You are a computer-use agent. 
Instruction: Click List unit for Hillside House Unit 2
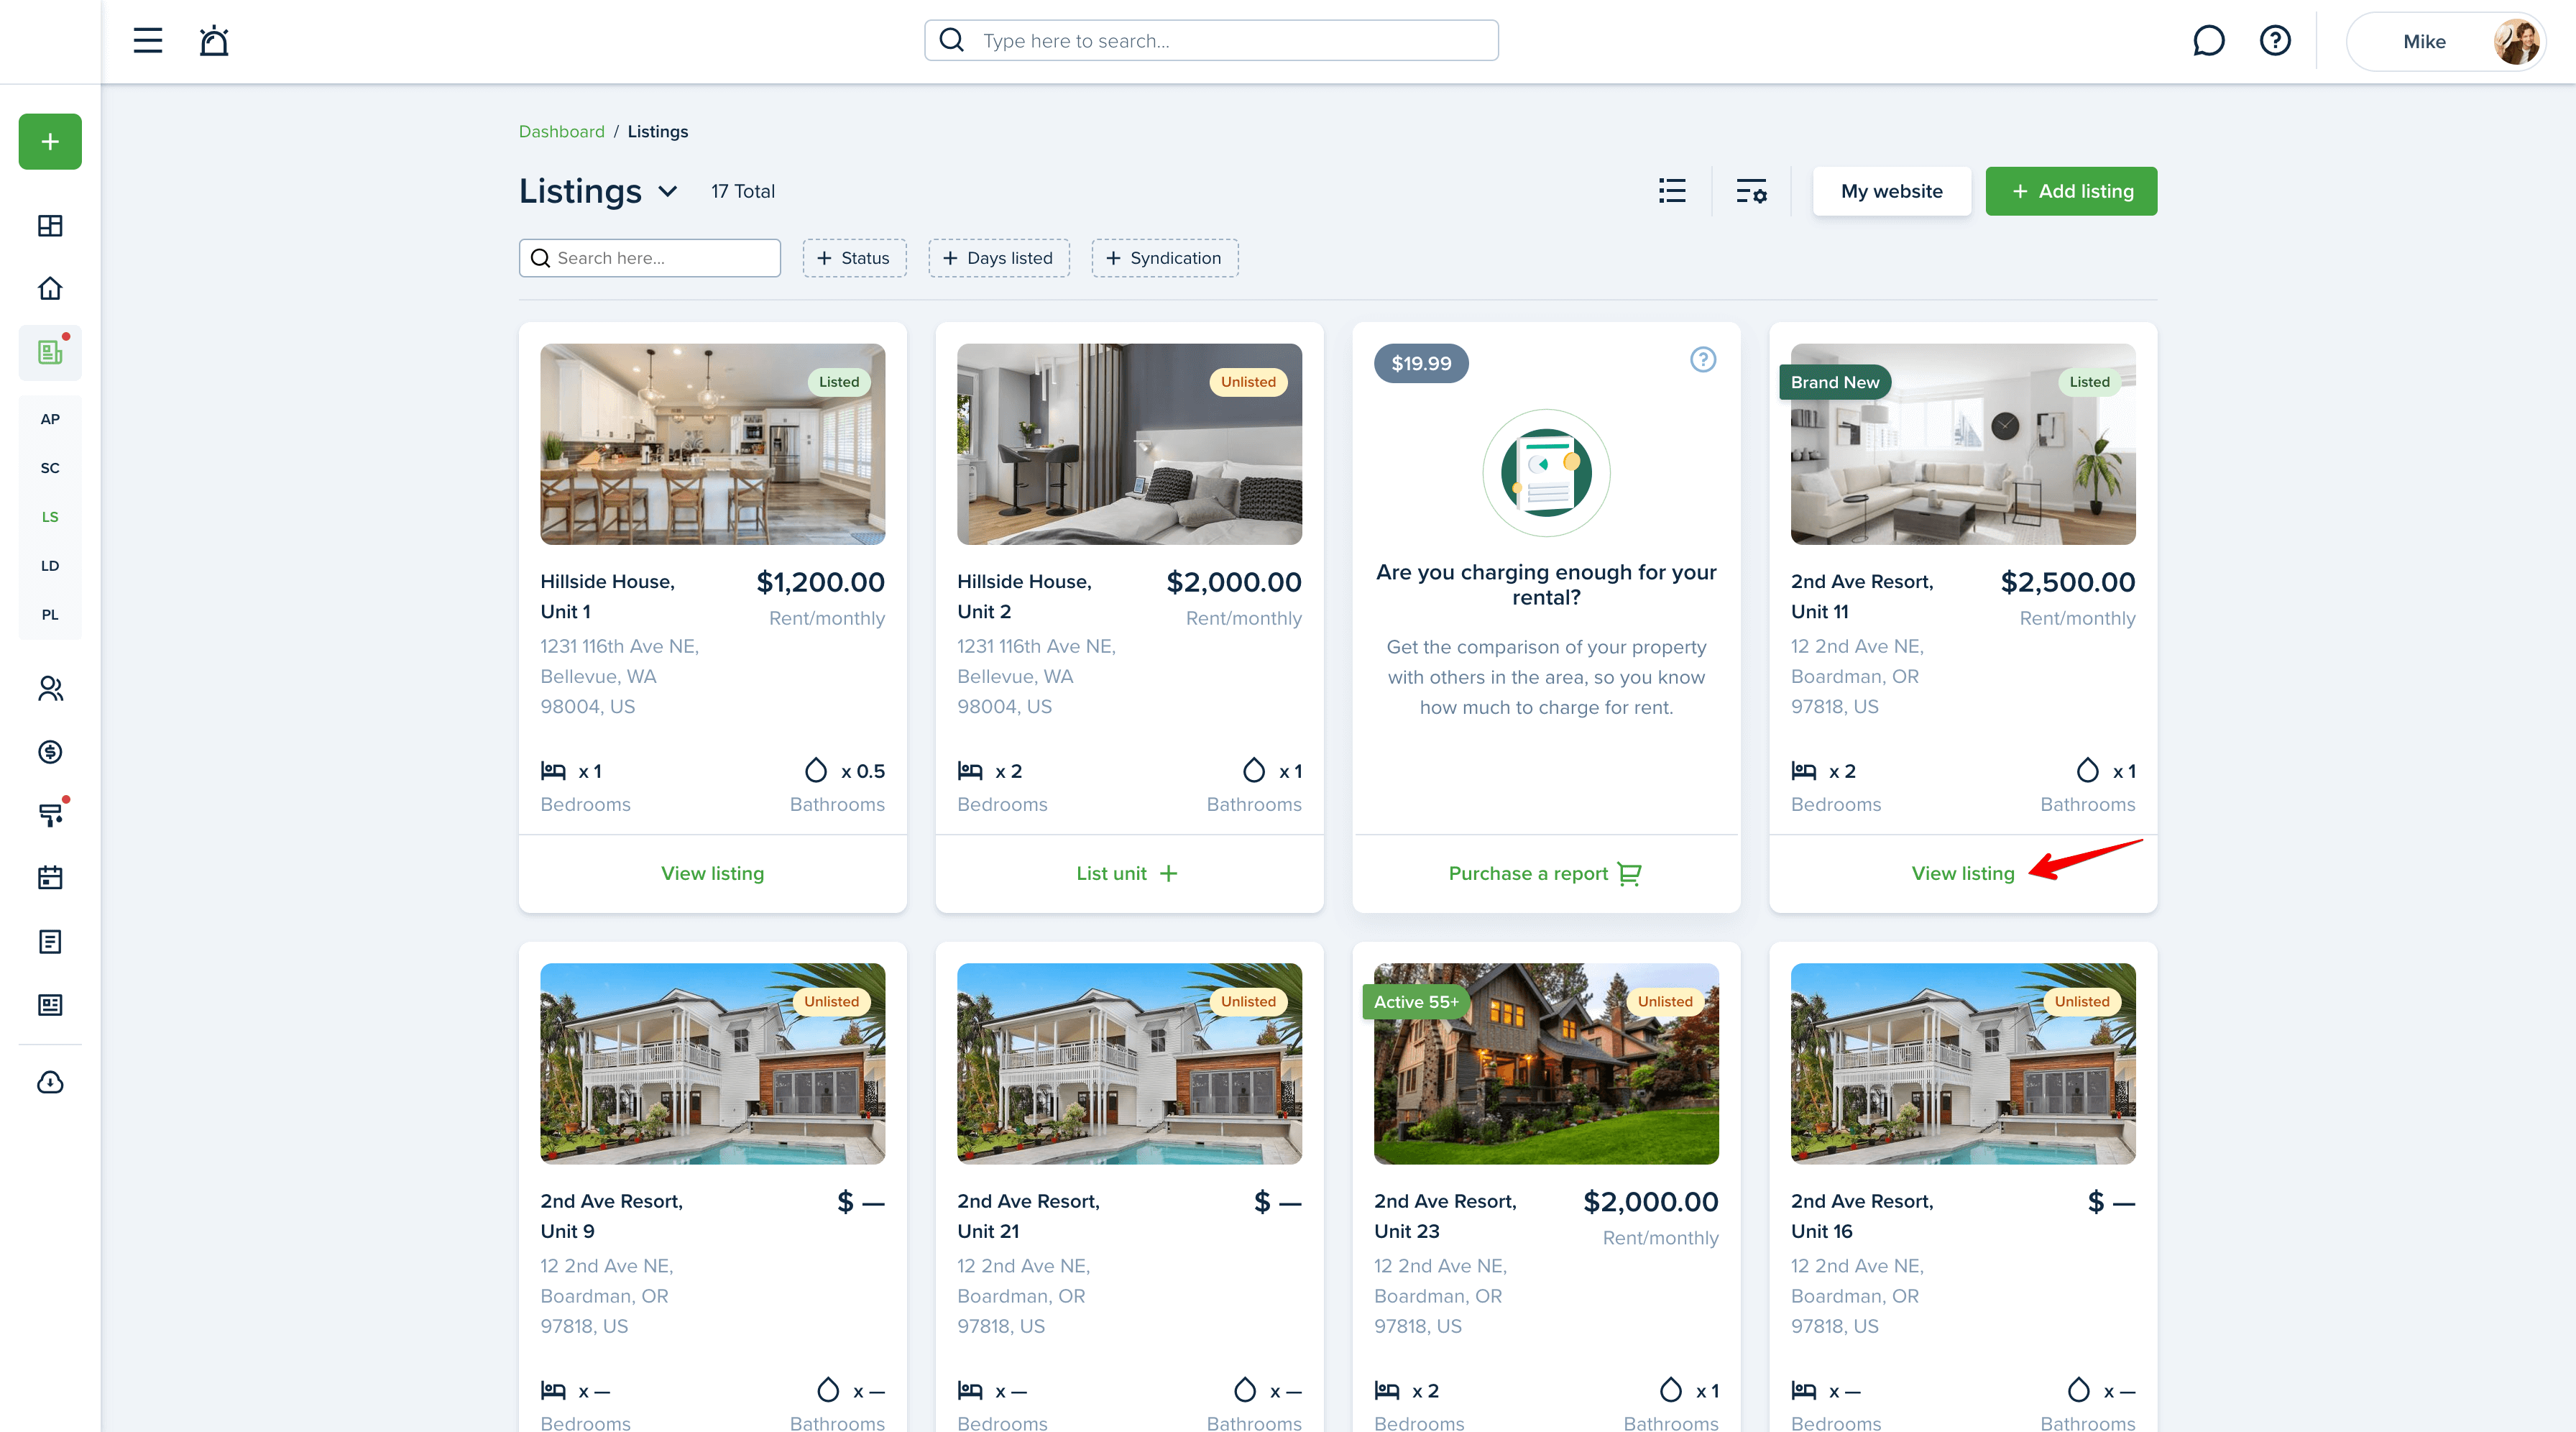pos(1128,874)
